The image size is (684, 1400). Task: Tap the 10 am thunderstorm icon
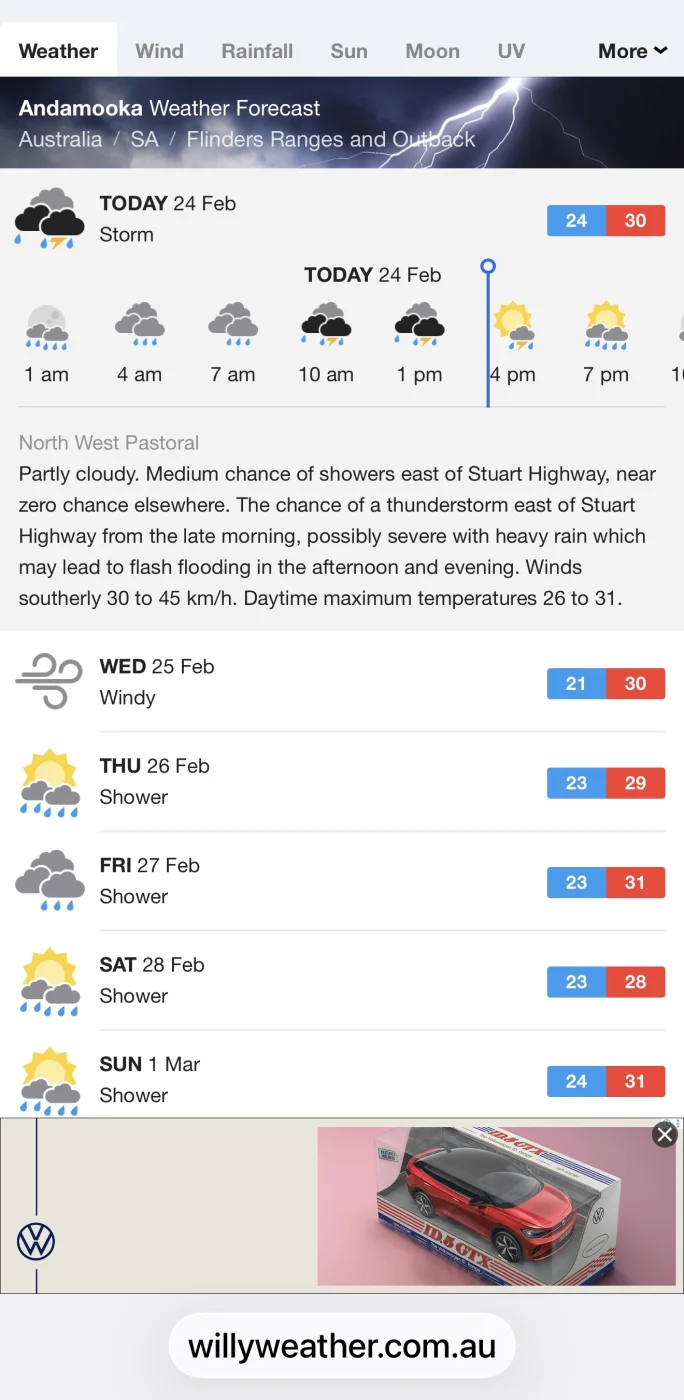(326, 325)
